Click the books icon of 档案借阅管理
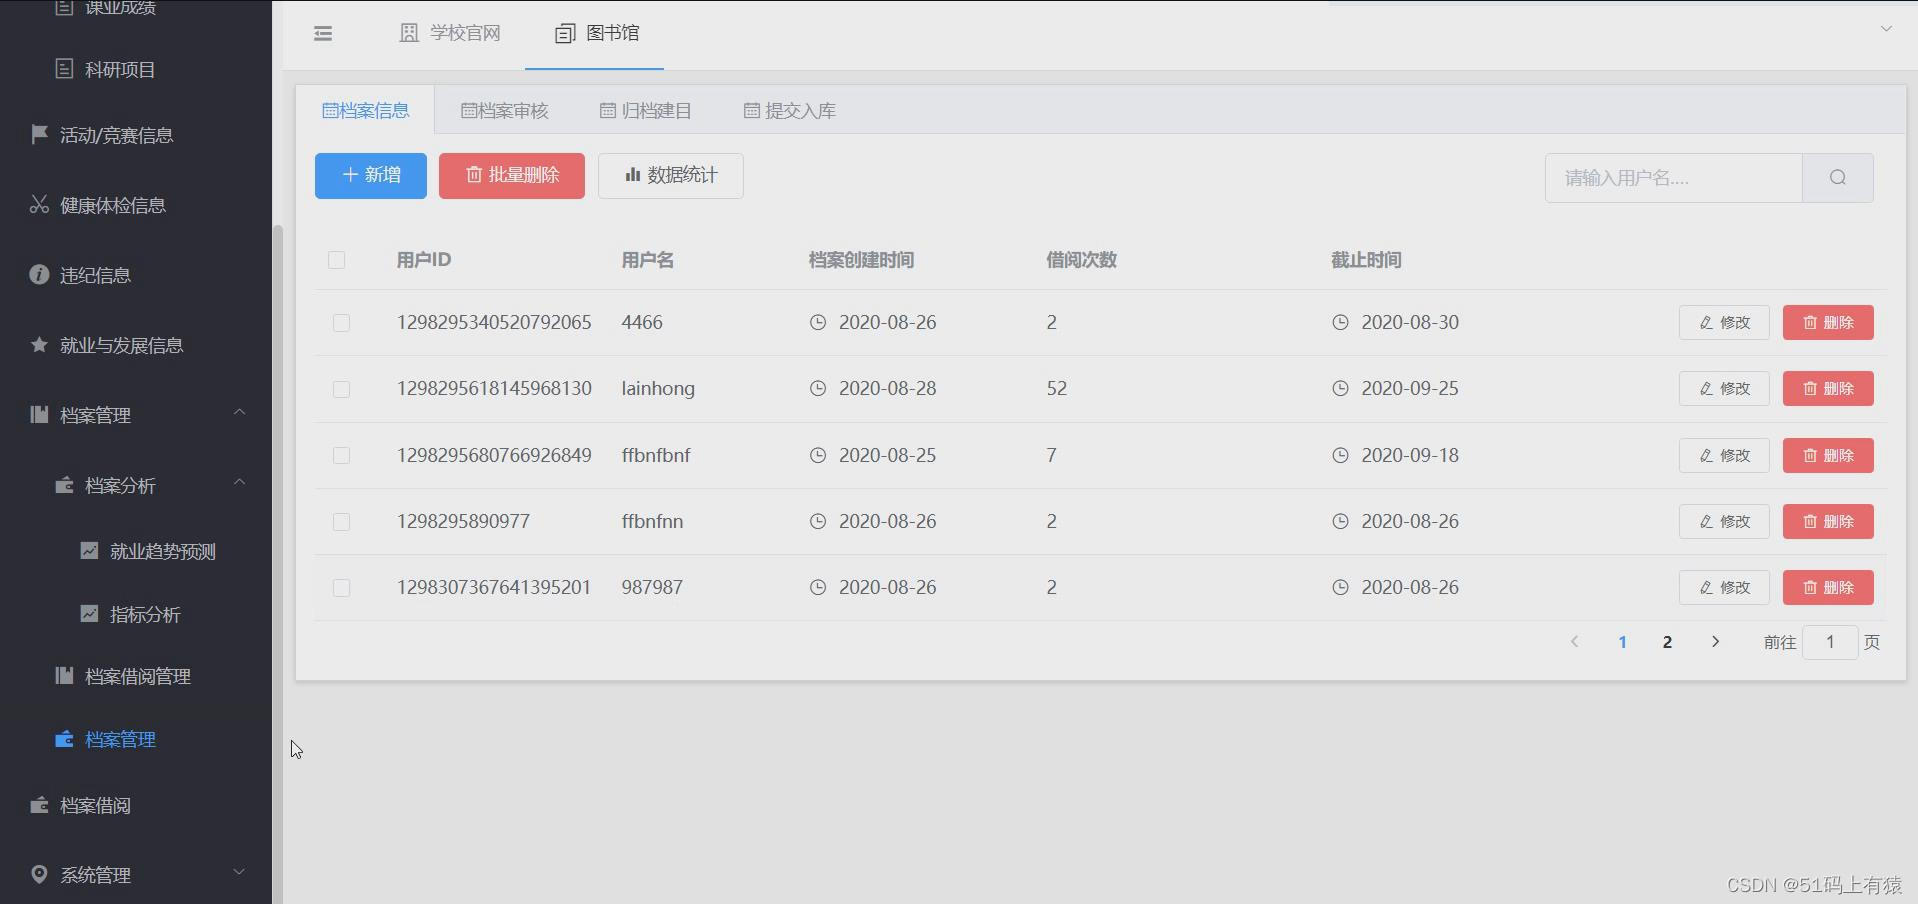 (x=64, y=676)
